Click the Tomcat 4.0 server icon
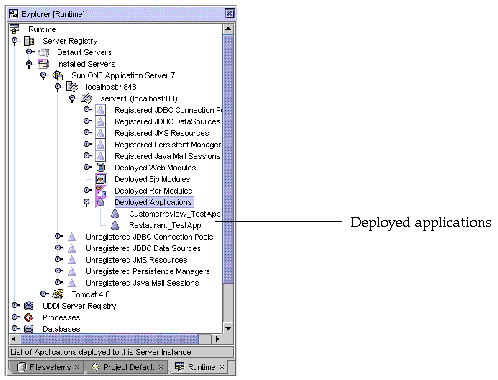This screenshot has height=380, width=498. tap(57, 294)
